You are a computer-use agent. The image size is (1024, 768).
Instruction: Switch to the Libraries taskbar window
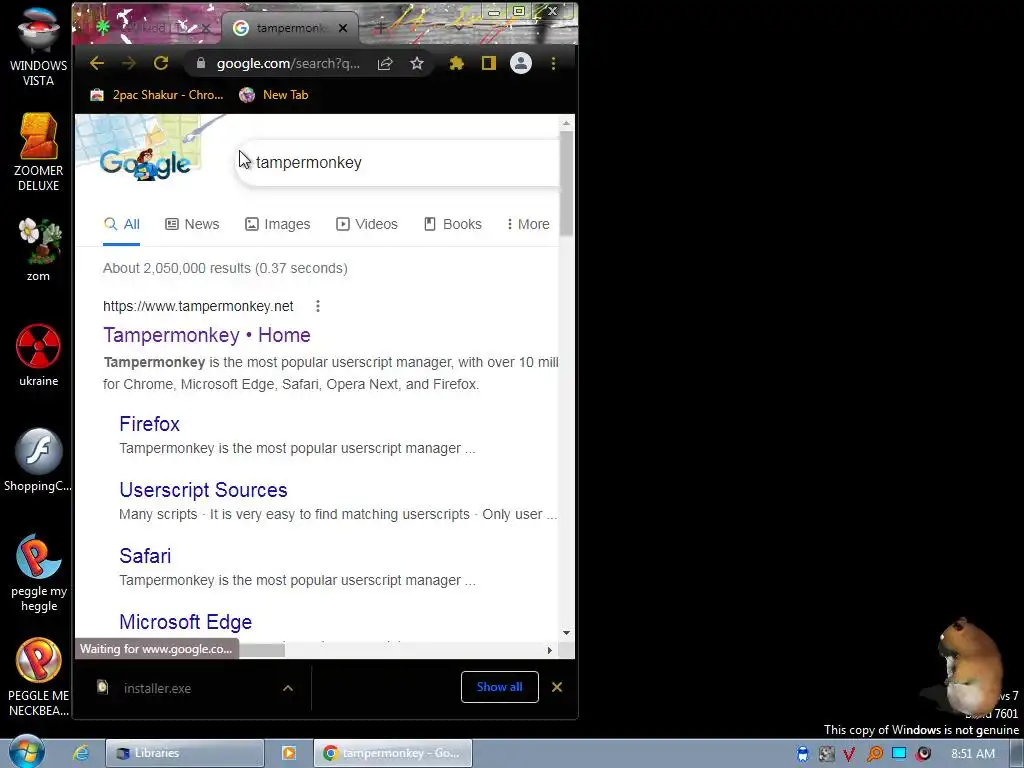(185, 753)
